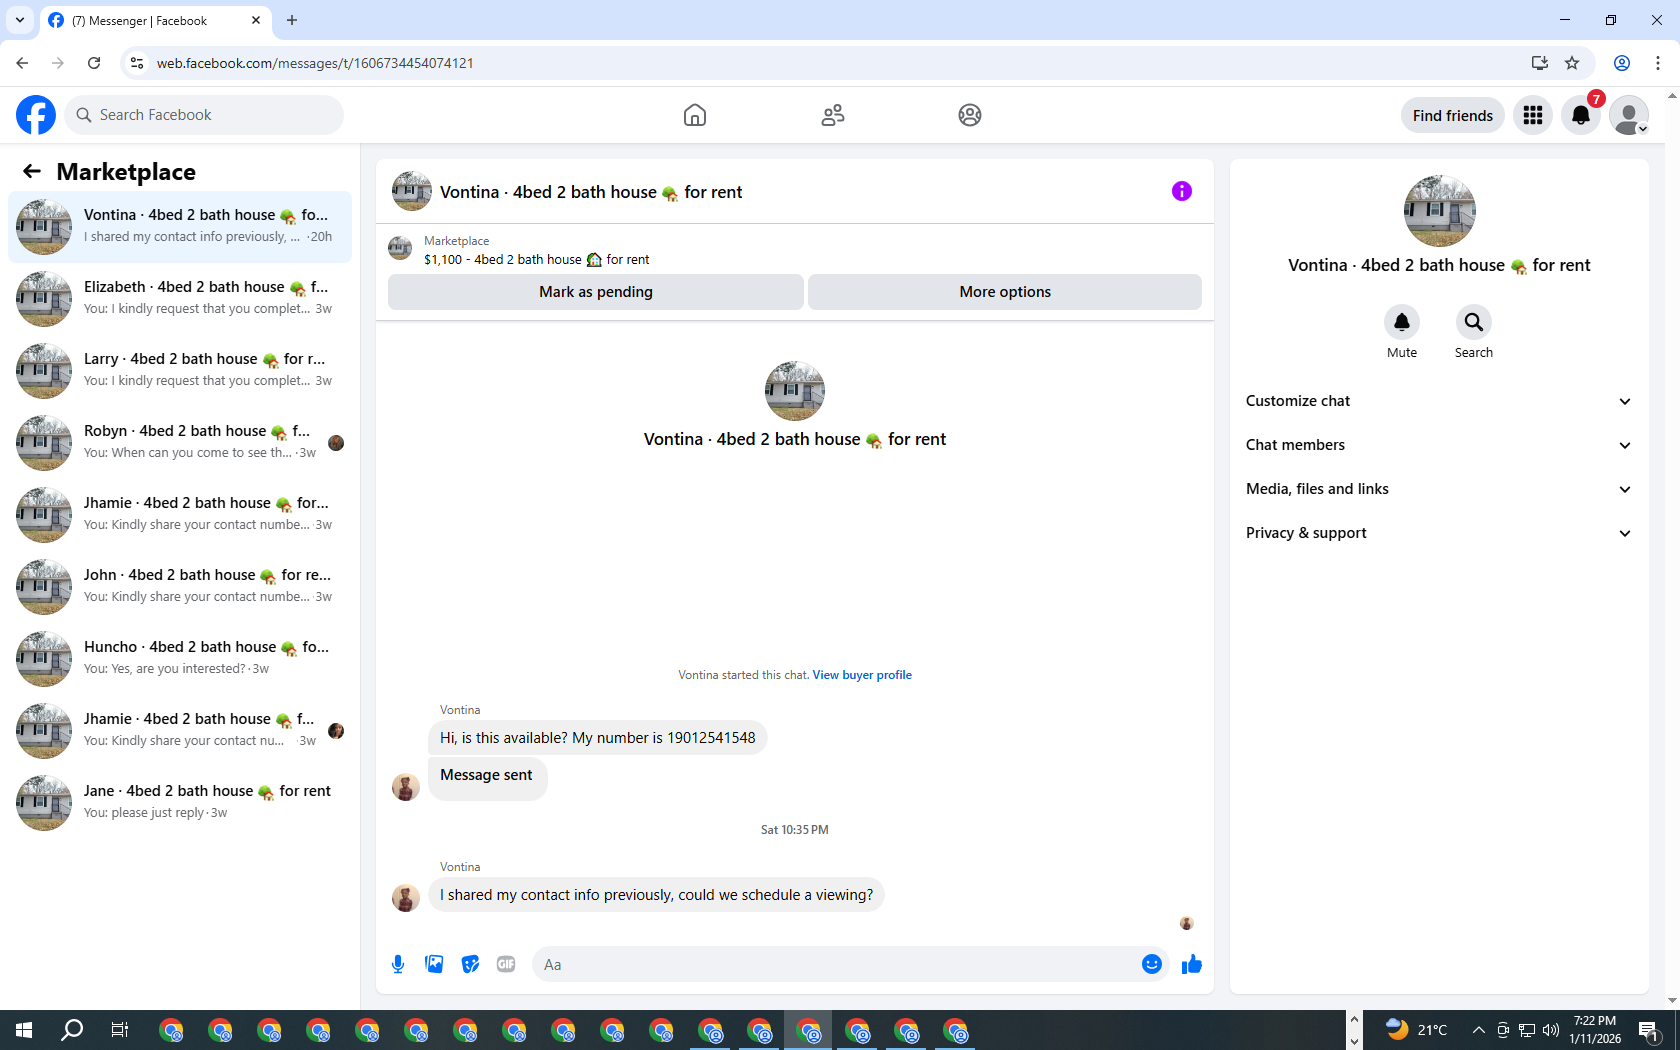Screen dimensions: 1680x1050
Task: Open the Groups icon in top navigation
Action: click(970, 115)
